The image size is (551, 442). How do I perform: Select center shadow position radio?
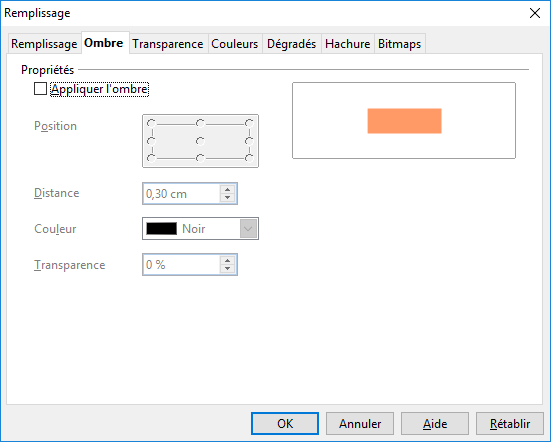tap(200, 141)
